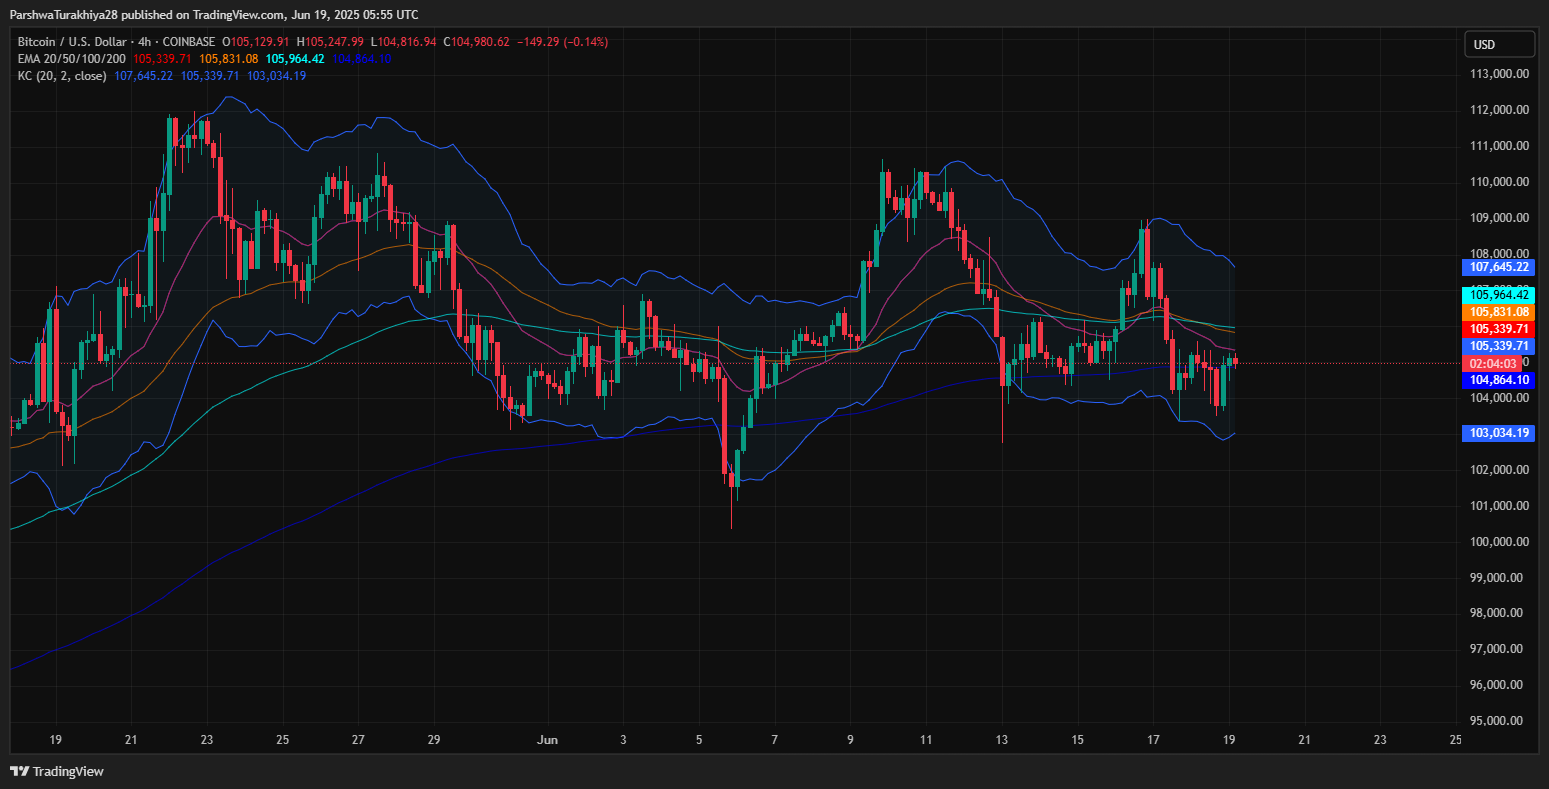The height and width of the screenshot is (789, 1549).
Task: Click the date 25 at time axis right end
Action: 1454,740
